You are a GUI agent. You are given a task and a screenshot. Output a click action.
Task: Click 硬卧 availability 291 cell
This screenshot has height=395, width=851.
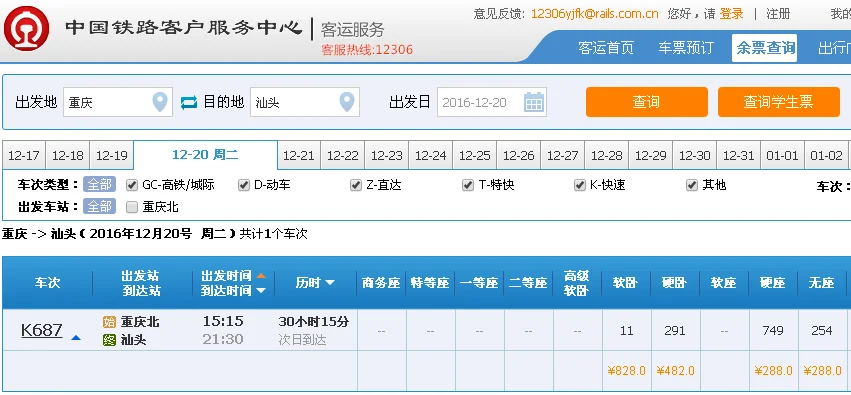pyautogui.click(x=675, y=330)
